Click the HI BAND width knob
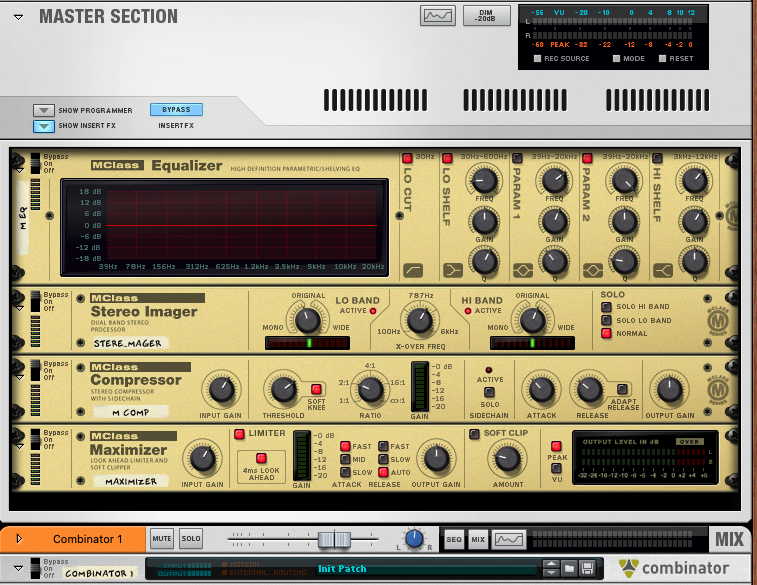 pyautogui.click(x=532, y=319)
